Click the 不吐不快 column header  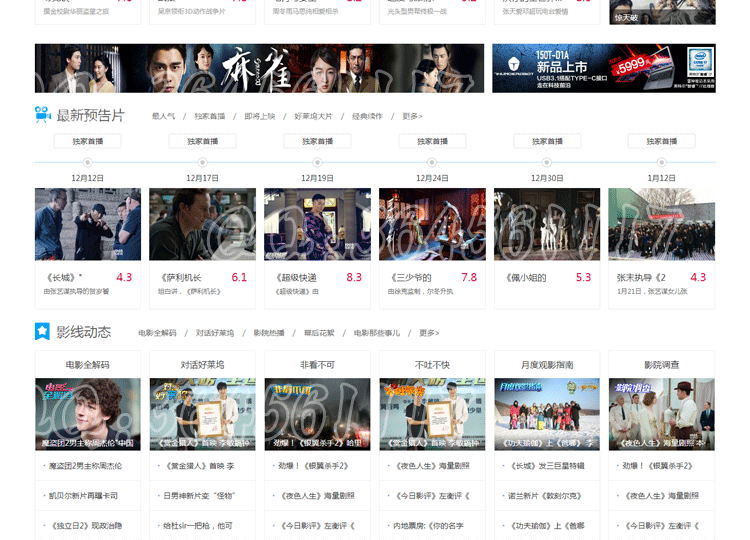(432, 364)
